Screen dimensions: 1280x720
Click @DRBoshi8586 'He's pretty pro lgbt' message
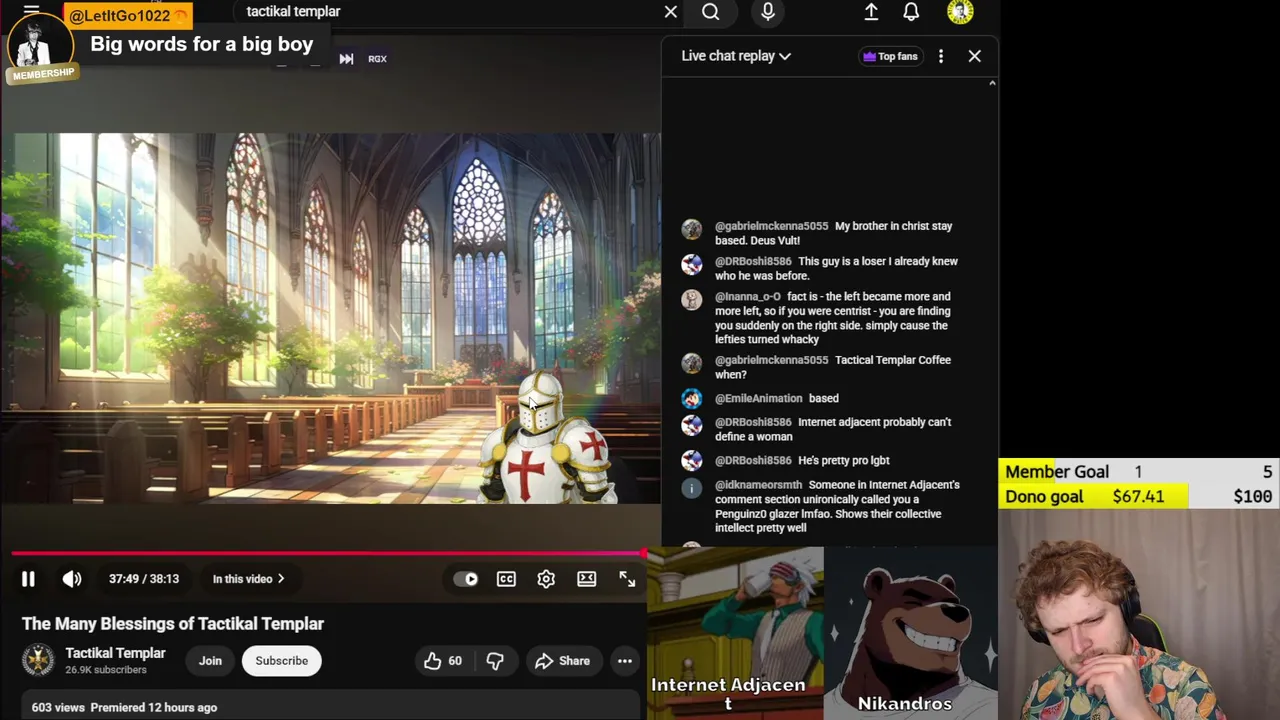844,461
